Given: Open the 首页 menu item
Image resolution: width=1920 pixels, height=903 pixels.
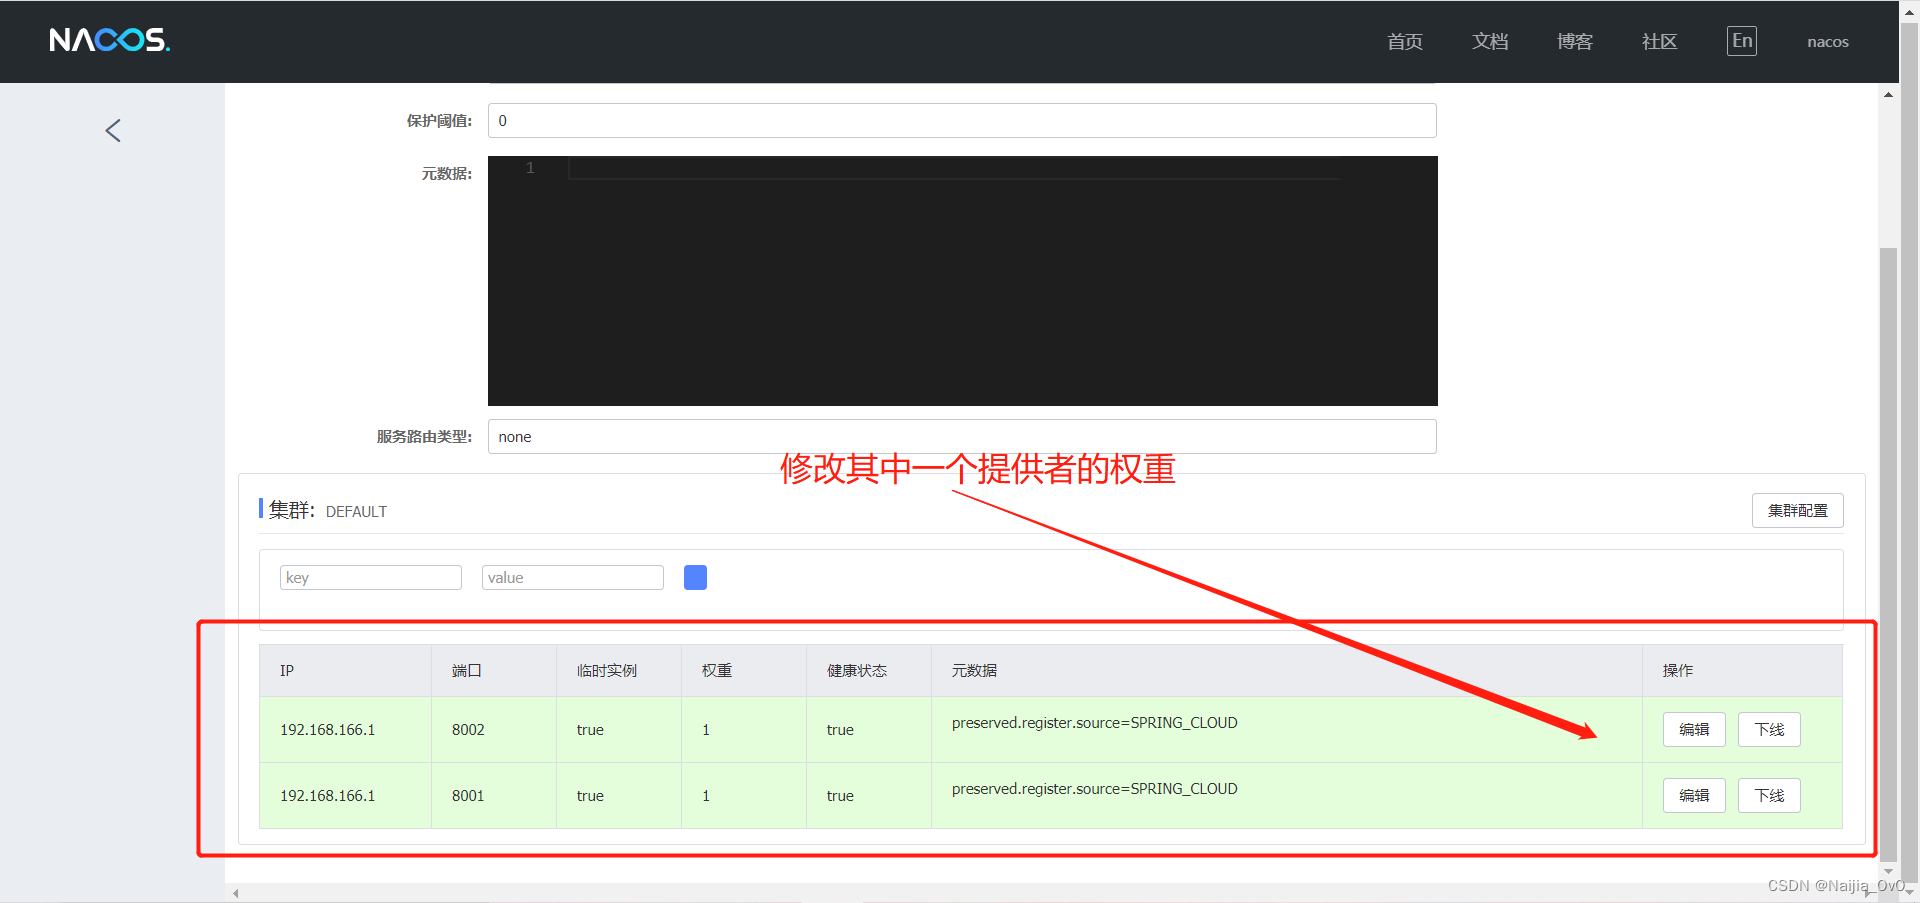Looking at the screenshot, I should click(1405, 41).
